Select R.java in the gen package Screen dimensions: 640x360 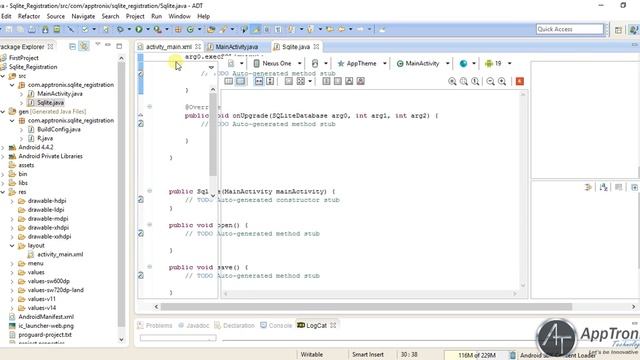[x=45, y=138]
